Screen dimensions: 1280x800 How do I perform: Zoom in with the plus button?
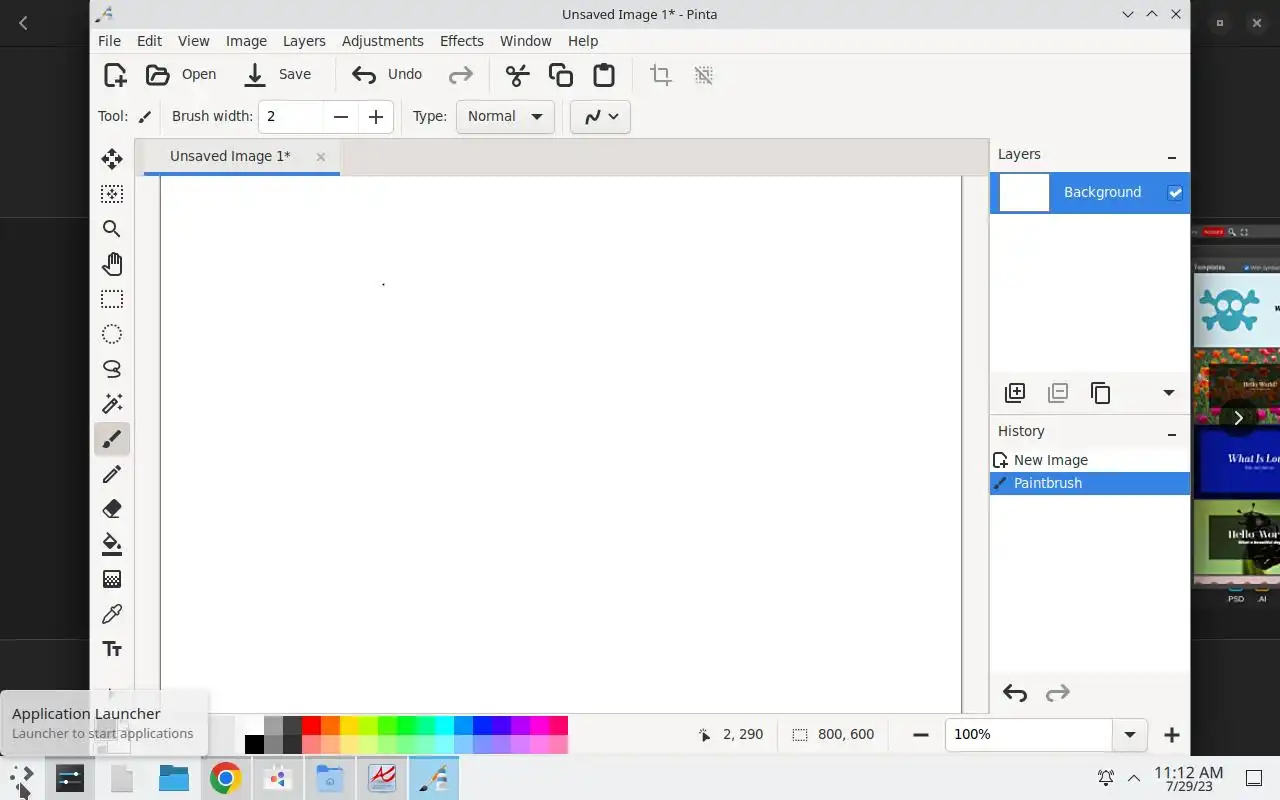click(1171, 735)
